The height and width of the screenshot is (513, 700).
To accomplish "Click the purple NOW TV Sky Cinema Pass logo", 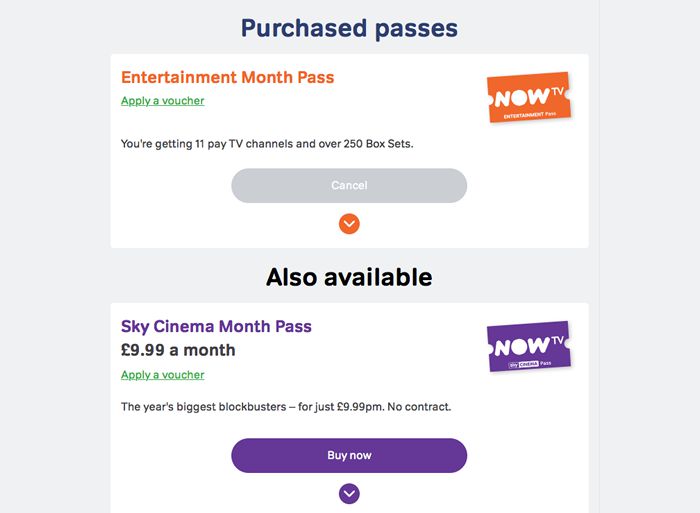I will [x=527, y=347].
